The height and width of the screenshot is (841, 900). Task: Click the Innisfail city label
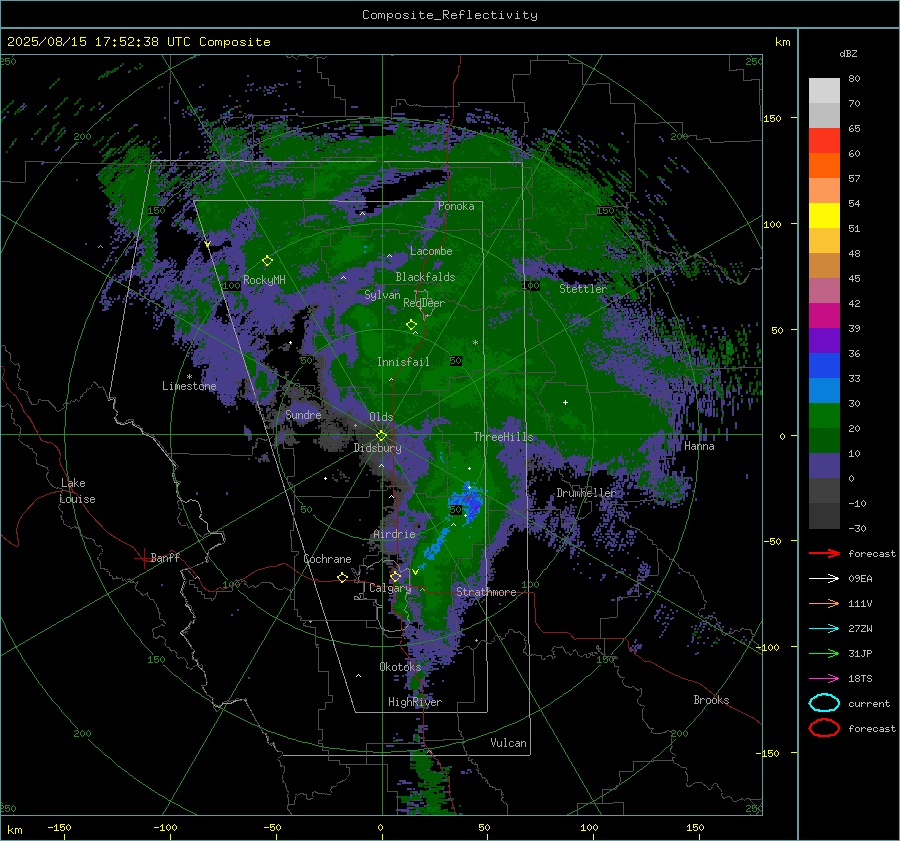pos(403,362)
